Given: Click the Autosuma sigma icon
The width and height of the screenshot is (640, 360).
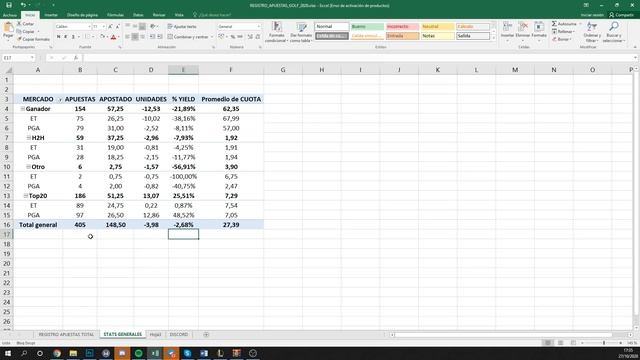Looking at the screenshot, I should [x=554, y=24].
